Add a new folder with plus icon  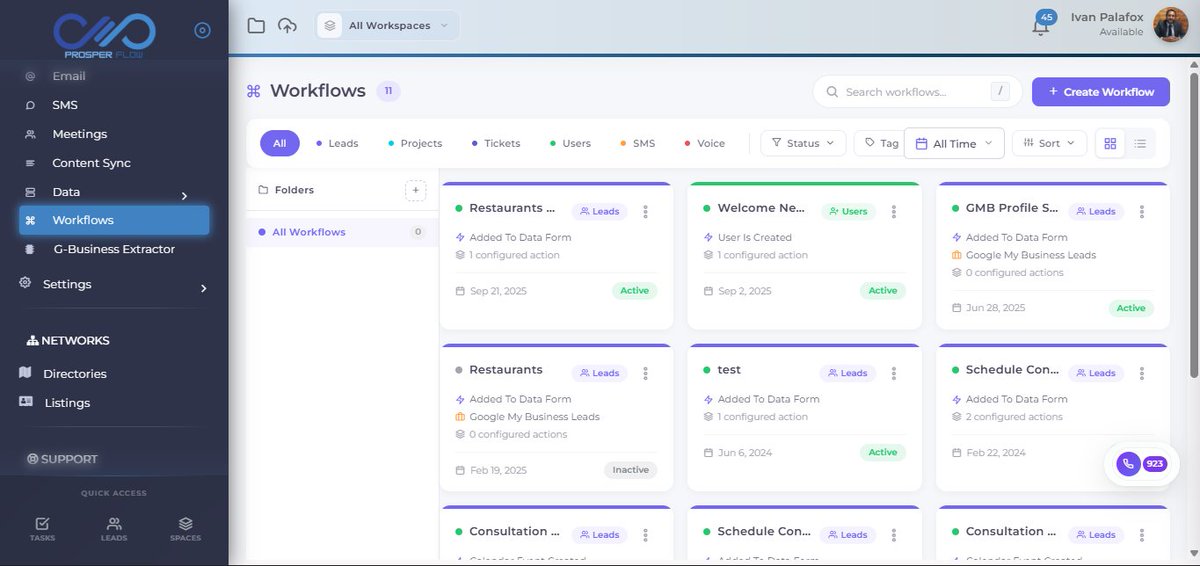[x=416, y=190]
